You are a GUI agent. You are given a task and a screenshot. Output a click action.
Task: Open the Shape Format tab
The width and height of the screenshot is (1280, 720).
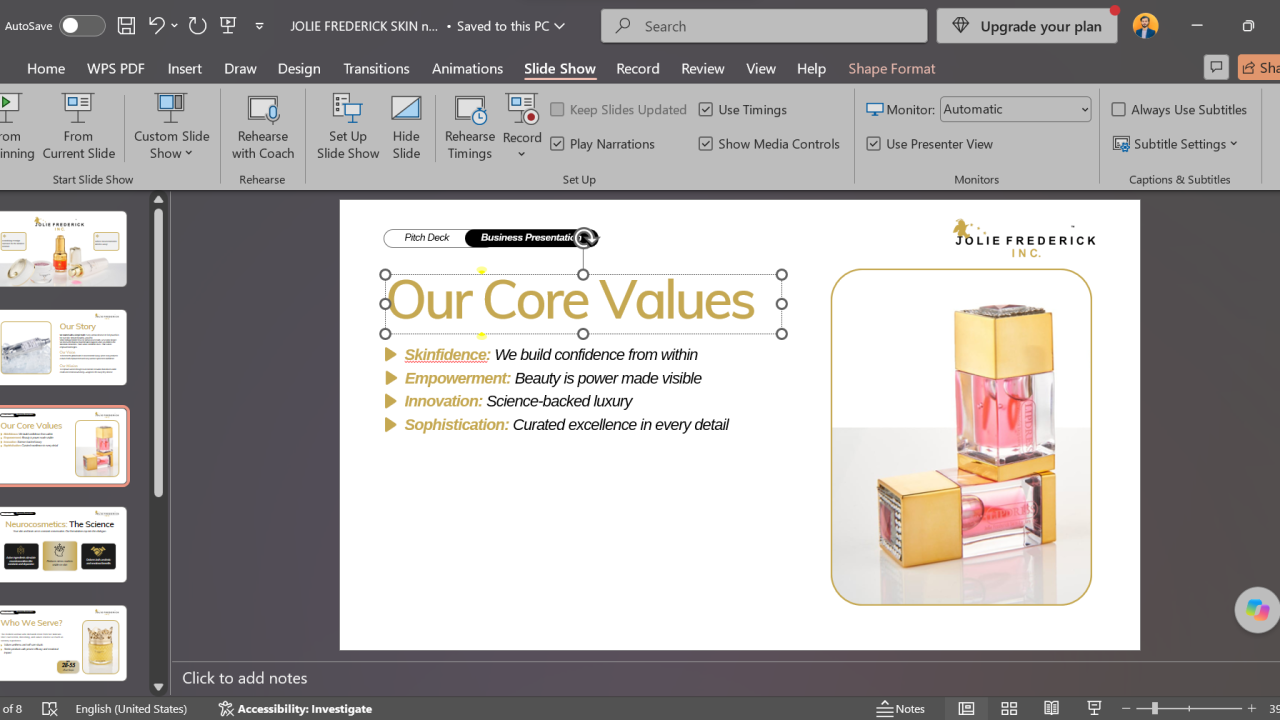tap(892, 68)
